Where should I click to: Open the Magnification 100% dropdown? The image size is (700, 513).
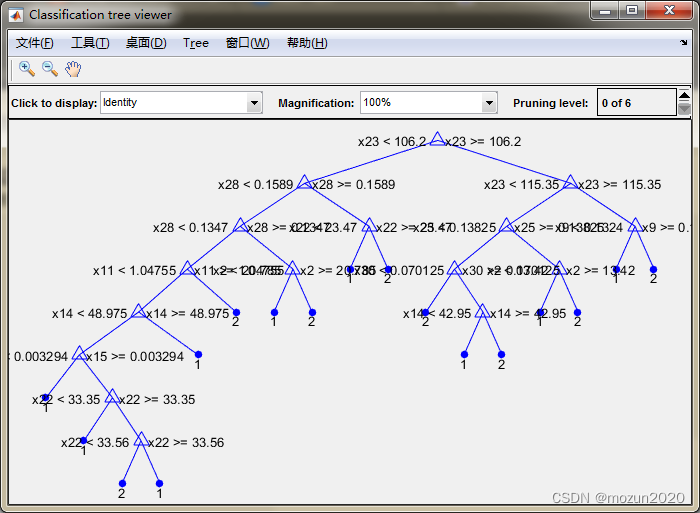click(x=429, y=103)
